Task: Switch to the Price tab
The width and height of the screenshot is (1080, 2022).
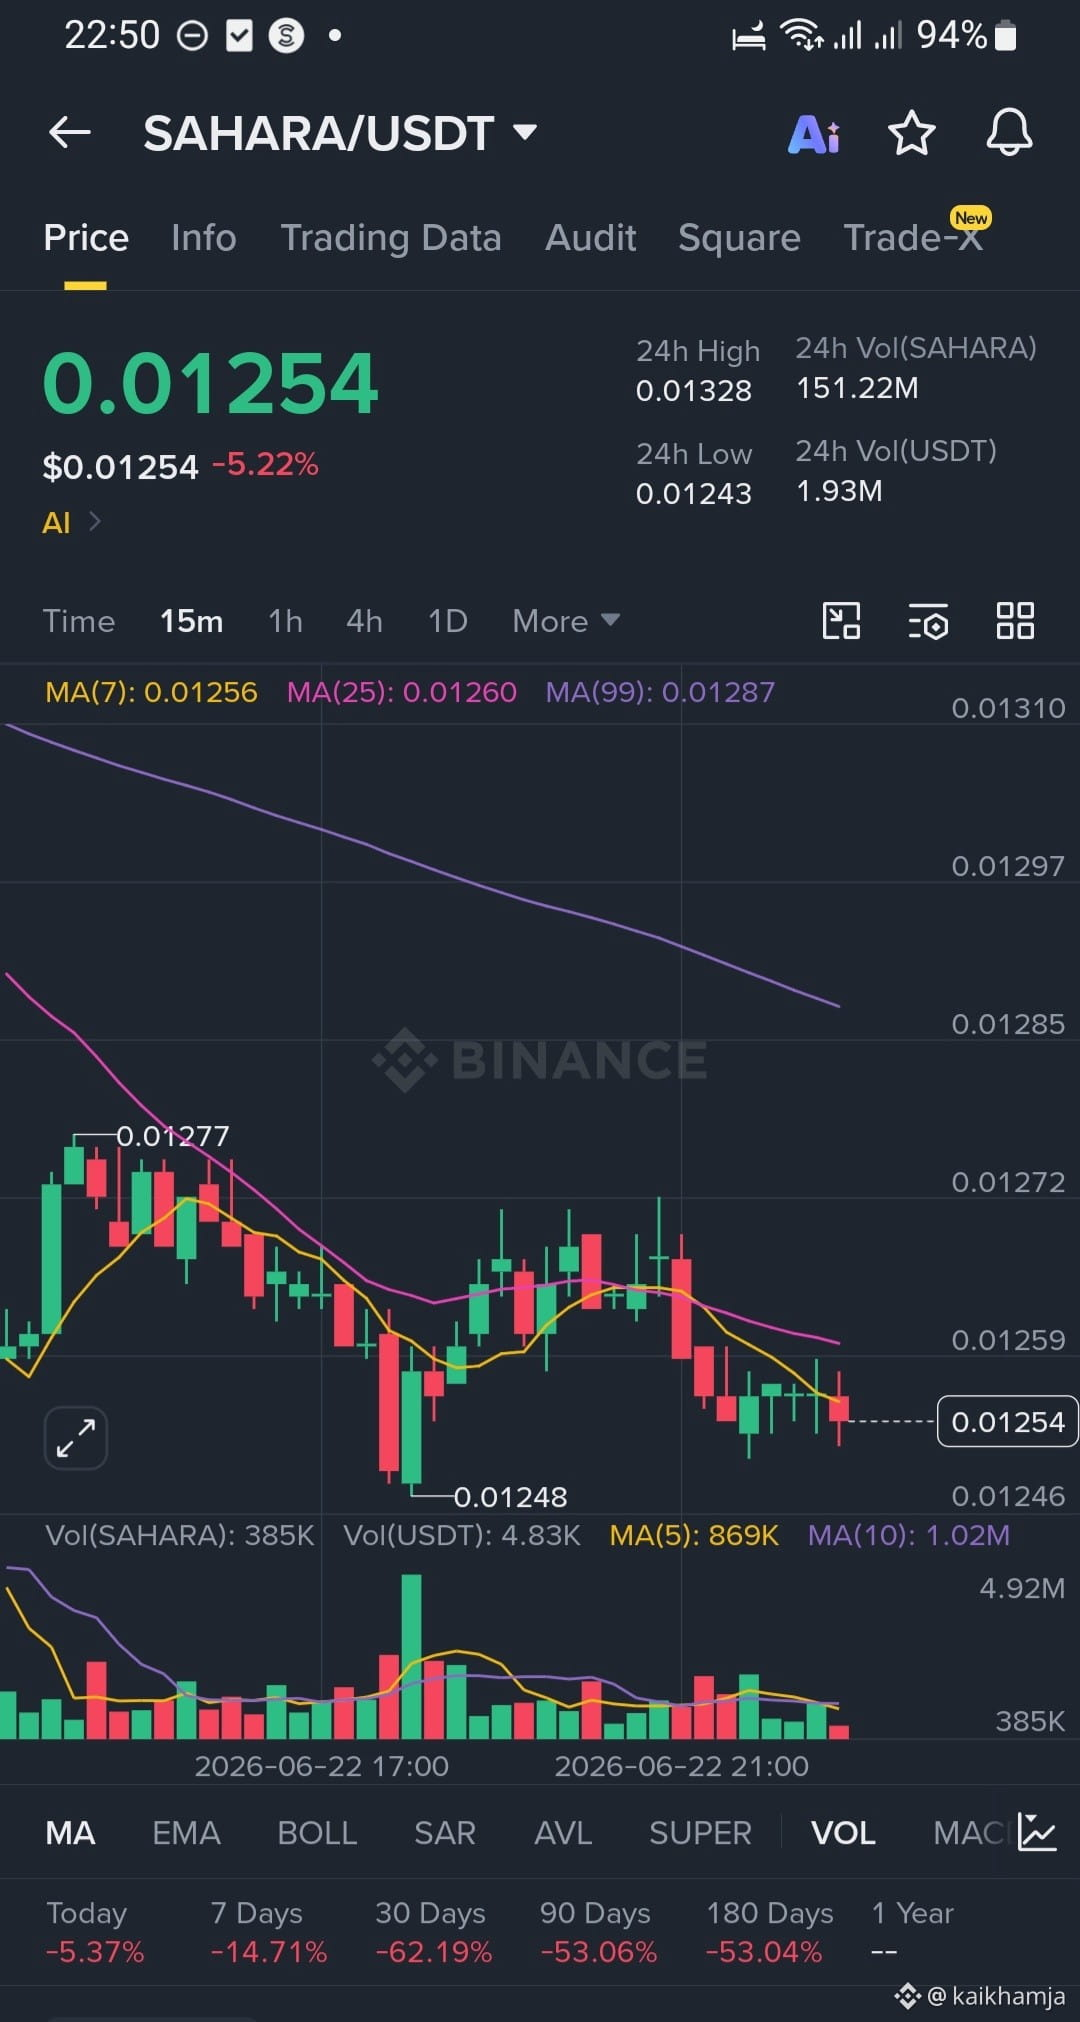Action: (86, 238)
